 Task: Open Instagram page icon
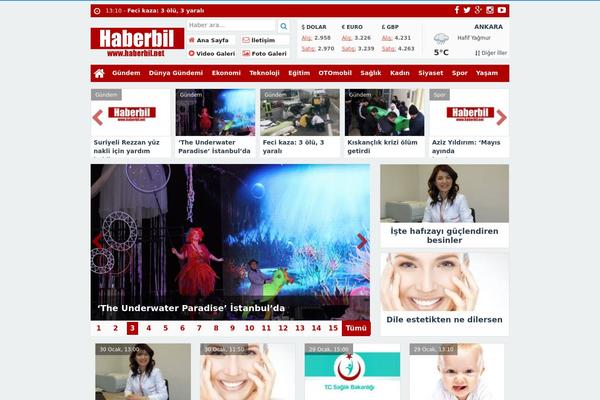[x=490, y=10]
